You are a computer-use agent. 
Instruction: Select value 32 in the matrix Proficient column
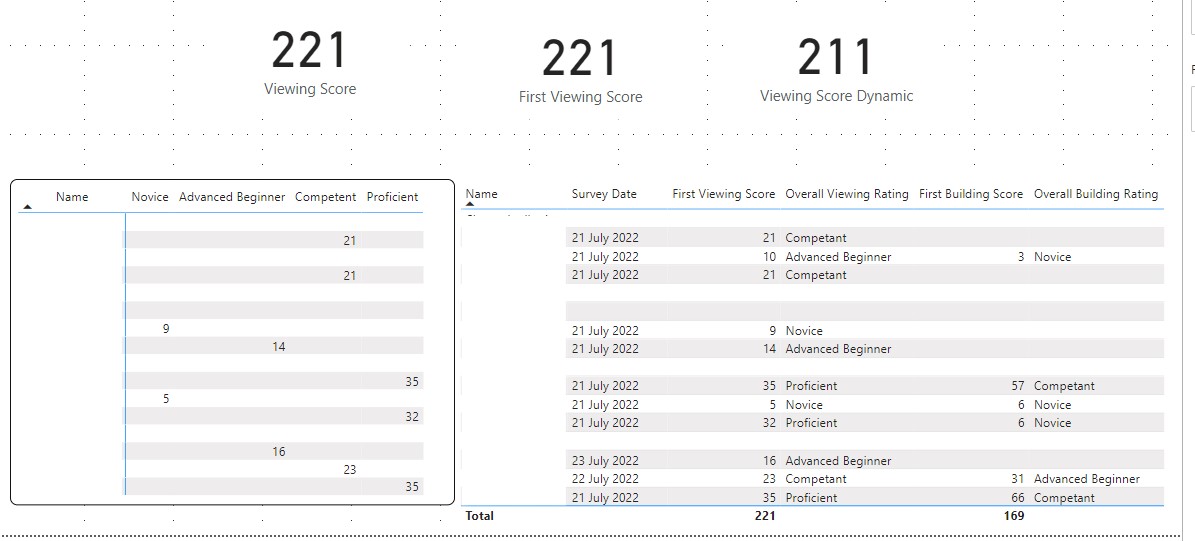tap(412, 417)
